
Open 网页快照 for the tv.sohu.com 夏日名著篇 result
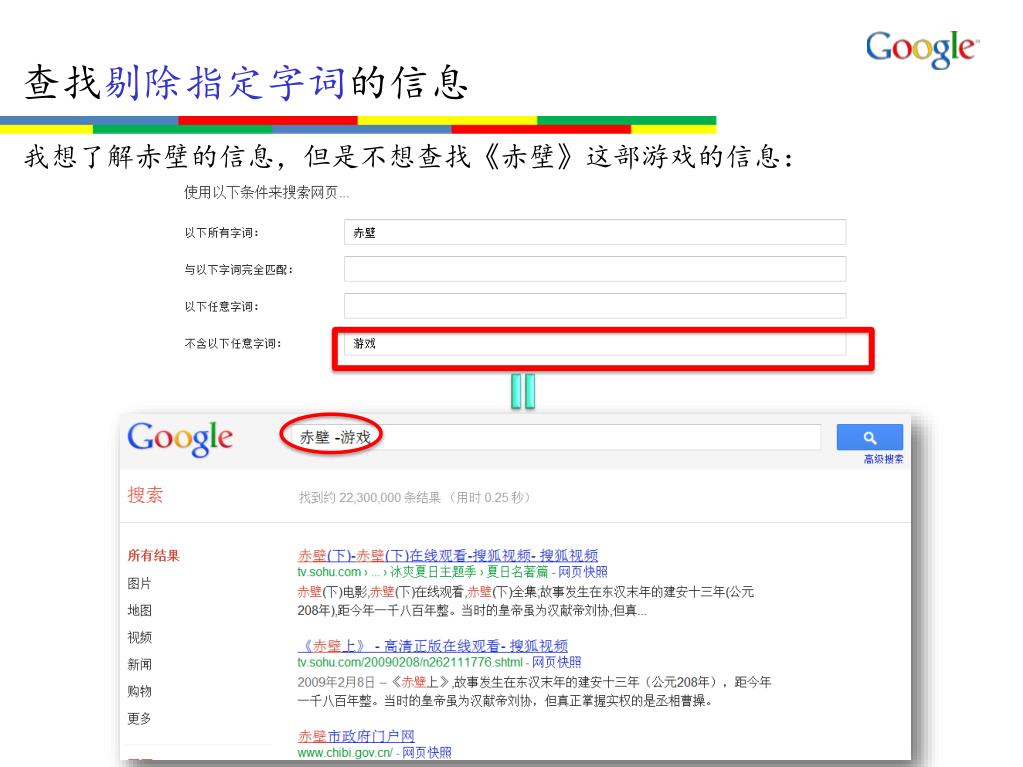[x=583, y=572]
